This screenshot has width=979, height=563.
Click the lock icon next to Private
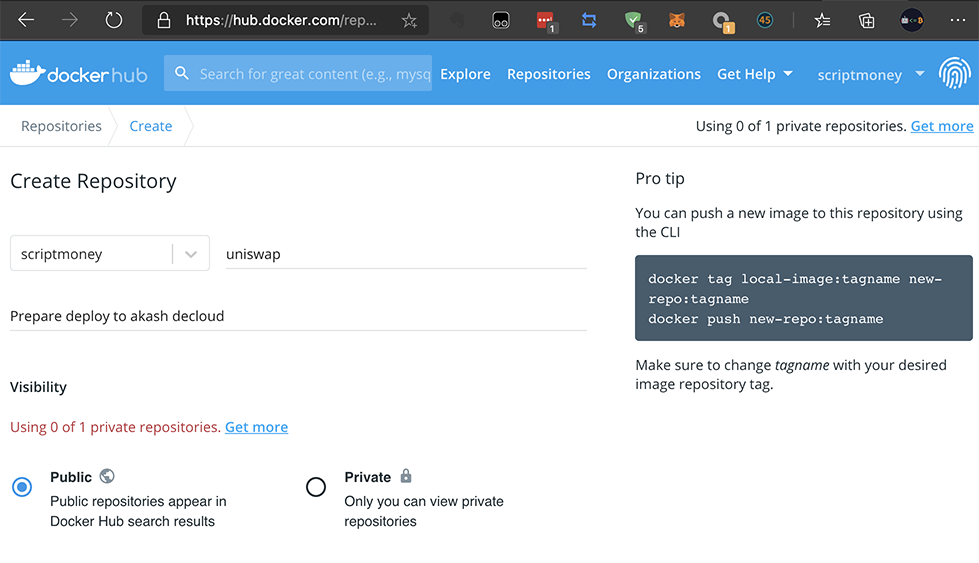[406, 476]
